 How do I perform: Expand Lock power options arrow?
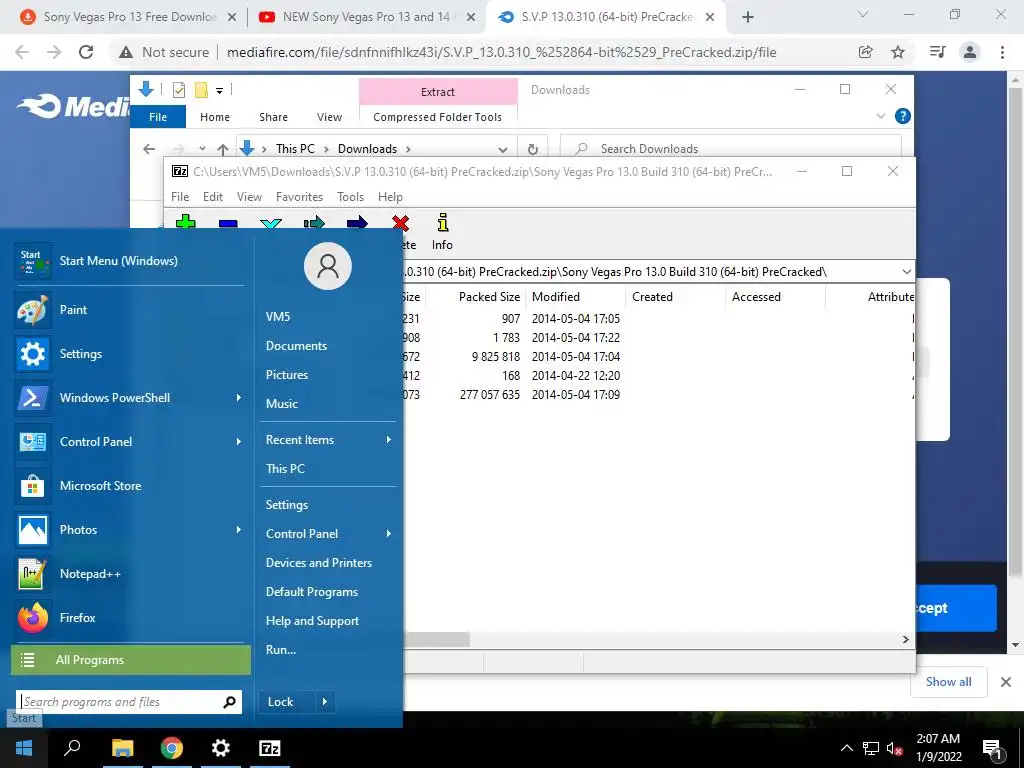(x=325, y=702)
